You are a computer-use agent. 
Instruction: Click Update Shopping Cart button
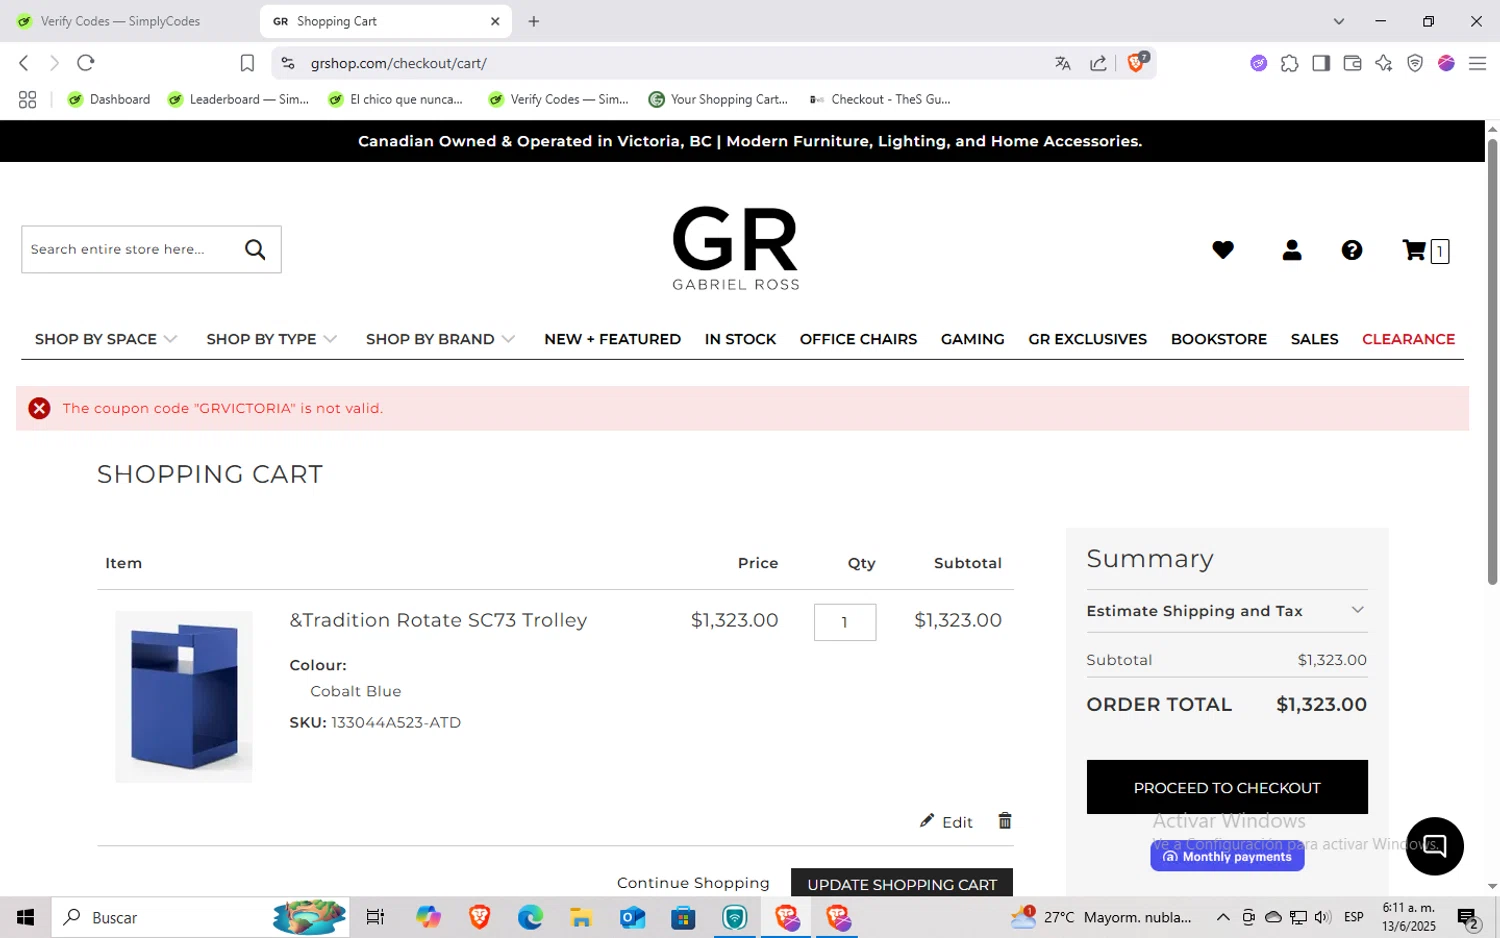tap(902, 883)
